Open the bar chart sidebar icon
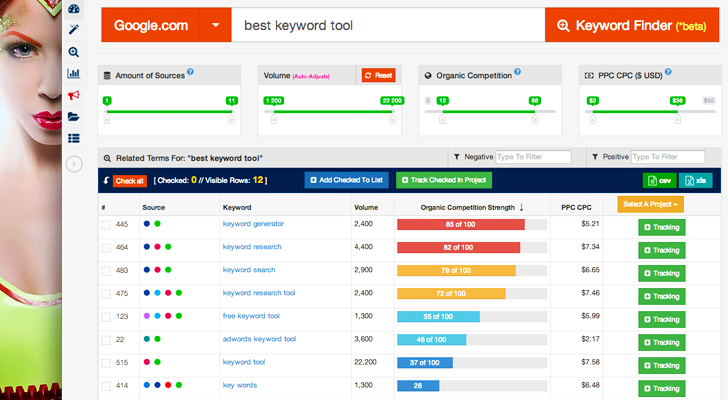Image resolution: width=728 pixels, height=400 pixels. [73, 73]
